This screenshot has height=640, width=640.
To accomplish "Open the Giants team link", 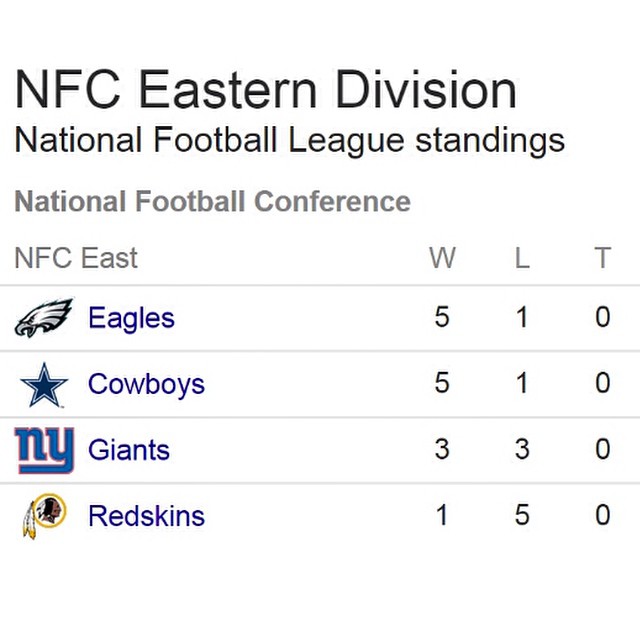I will tap(129, 450).
